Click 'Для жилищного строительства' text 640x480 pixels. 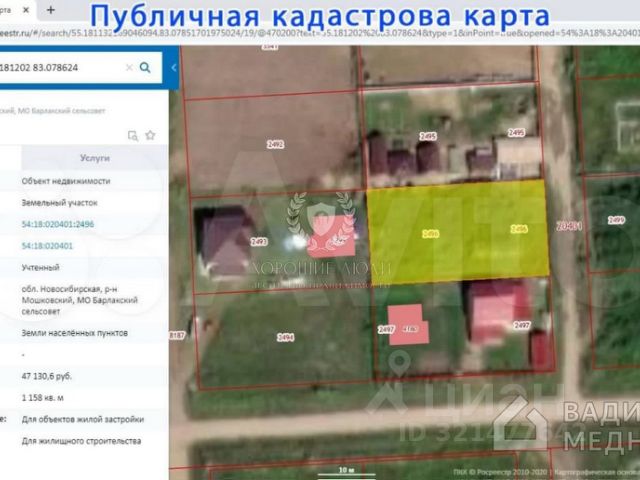point(81,441)
